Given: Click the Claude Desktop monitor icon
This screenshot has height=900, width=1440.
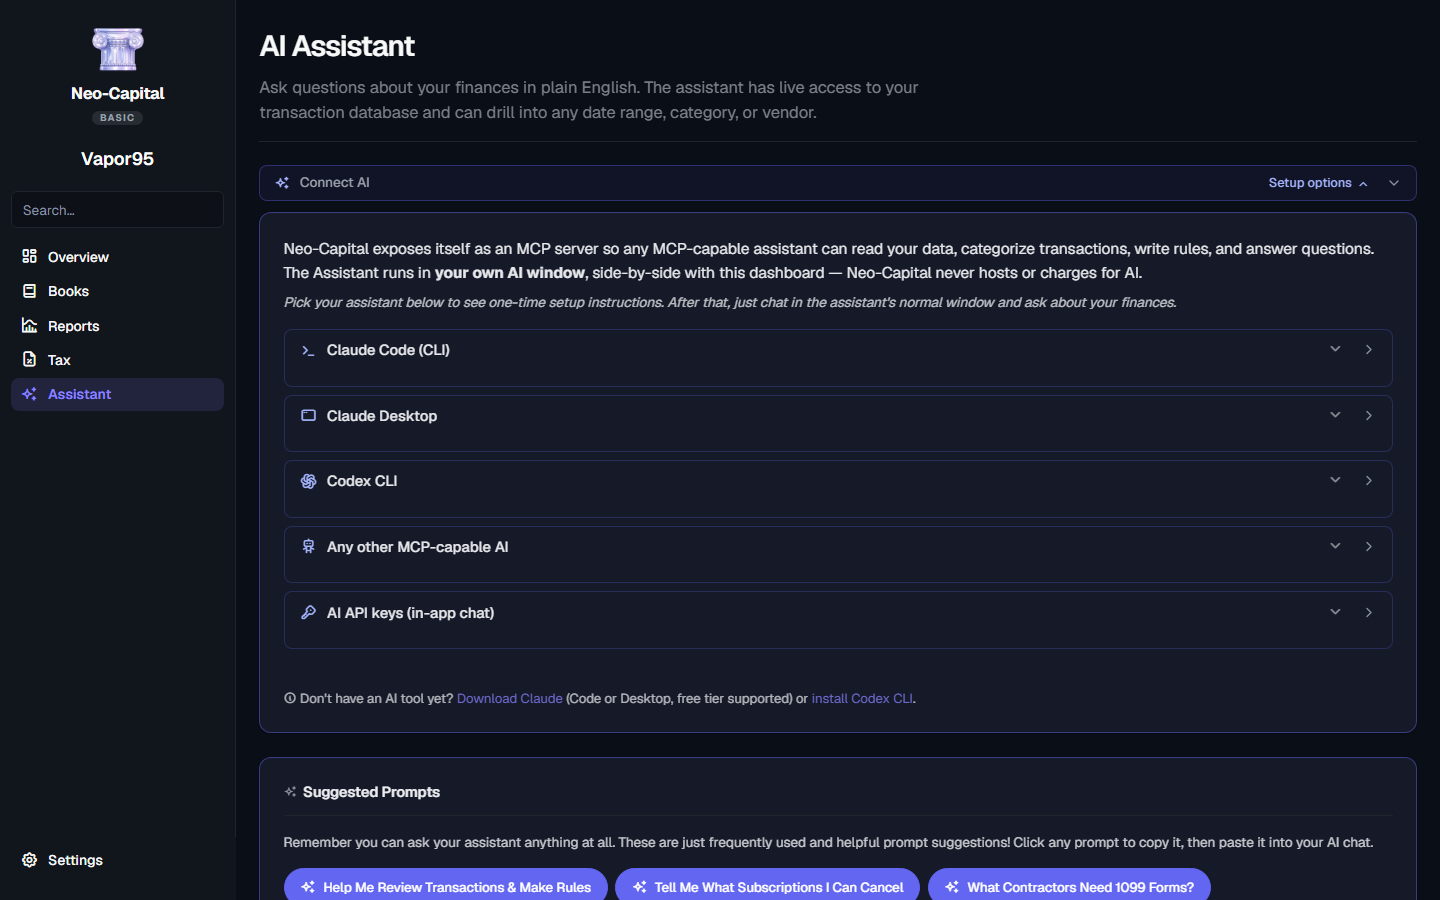Looking at the screenshot, I should click(x=308, y=415).
